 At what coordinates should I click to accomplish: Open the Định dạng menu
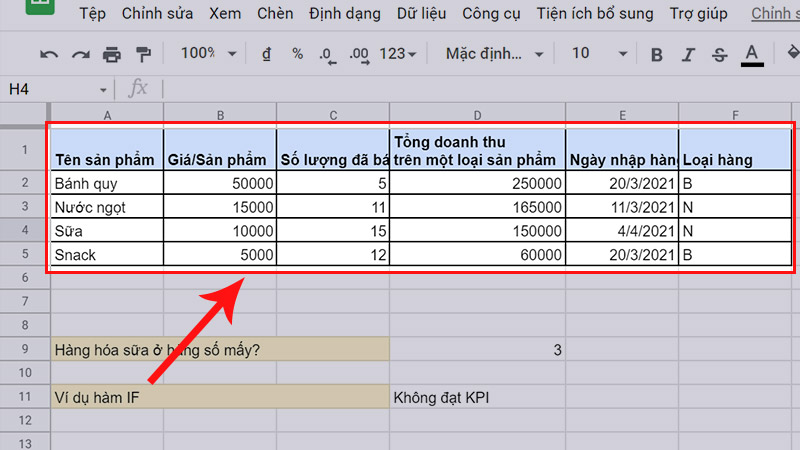coord(346,14)
